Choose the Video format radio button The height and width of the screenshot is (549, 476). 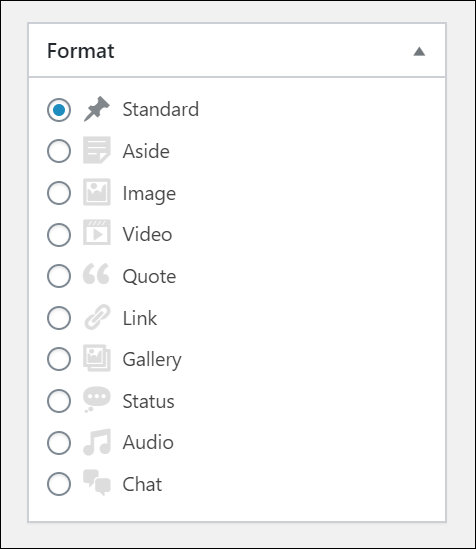pos(59,235)
